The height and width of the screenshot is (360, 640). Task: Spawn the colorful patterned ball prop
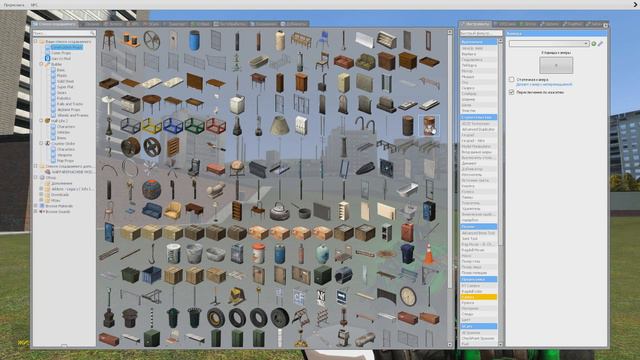pyautogui.click(x=152, y=189)
